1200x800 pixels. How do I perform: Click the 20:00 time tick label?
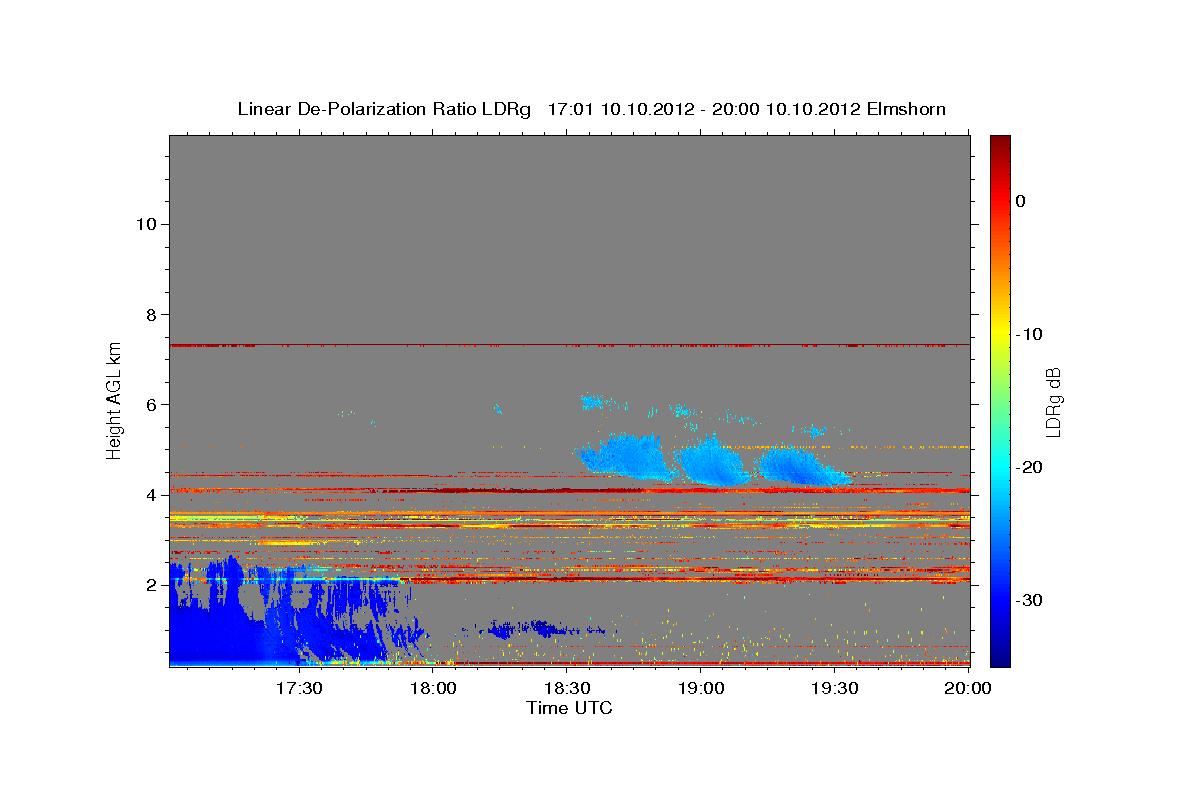(x=968, y=689)
